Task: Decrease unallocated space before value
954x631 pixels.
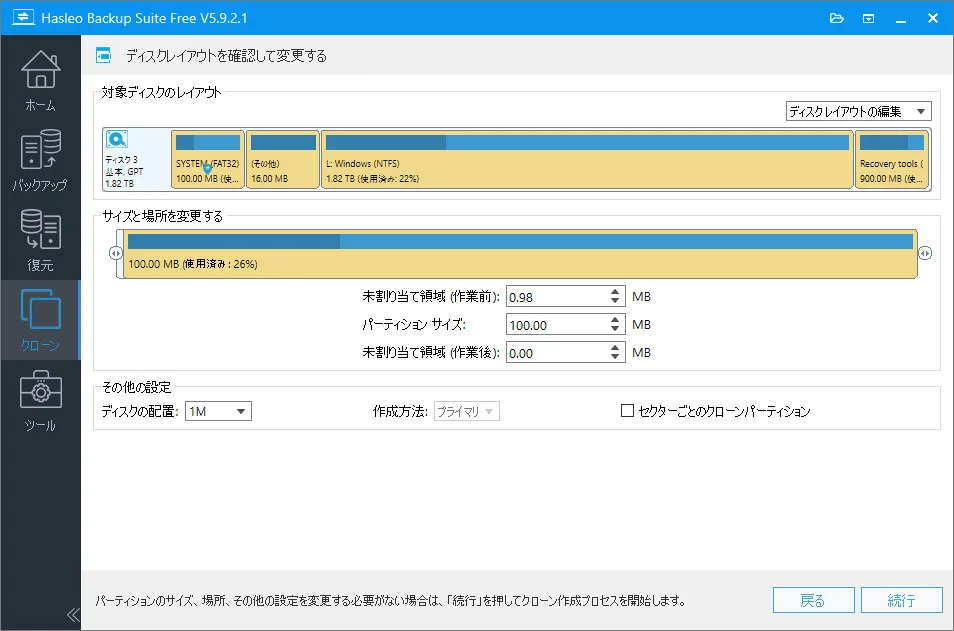Action: (615, 301)
